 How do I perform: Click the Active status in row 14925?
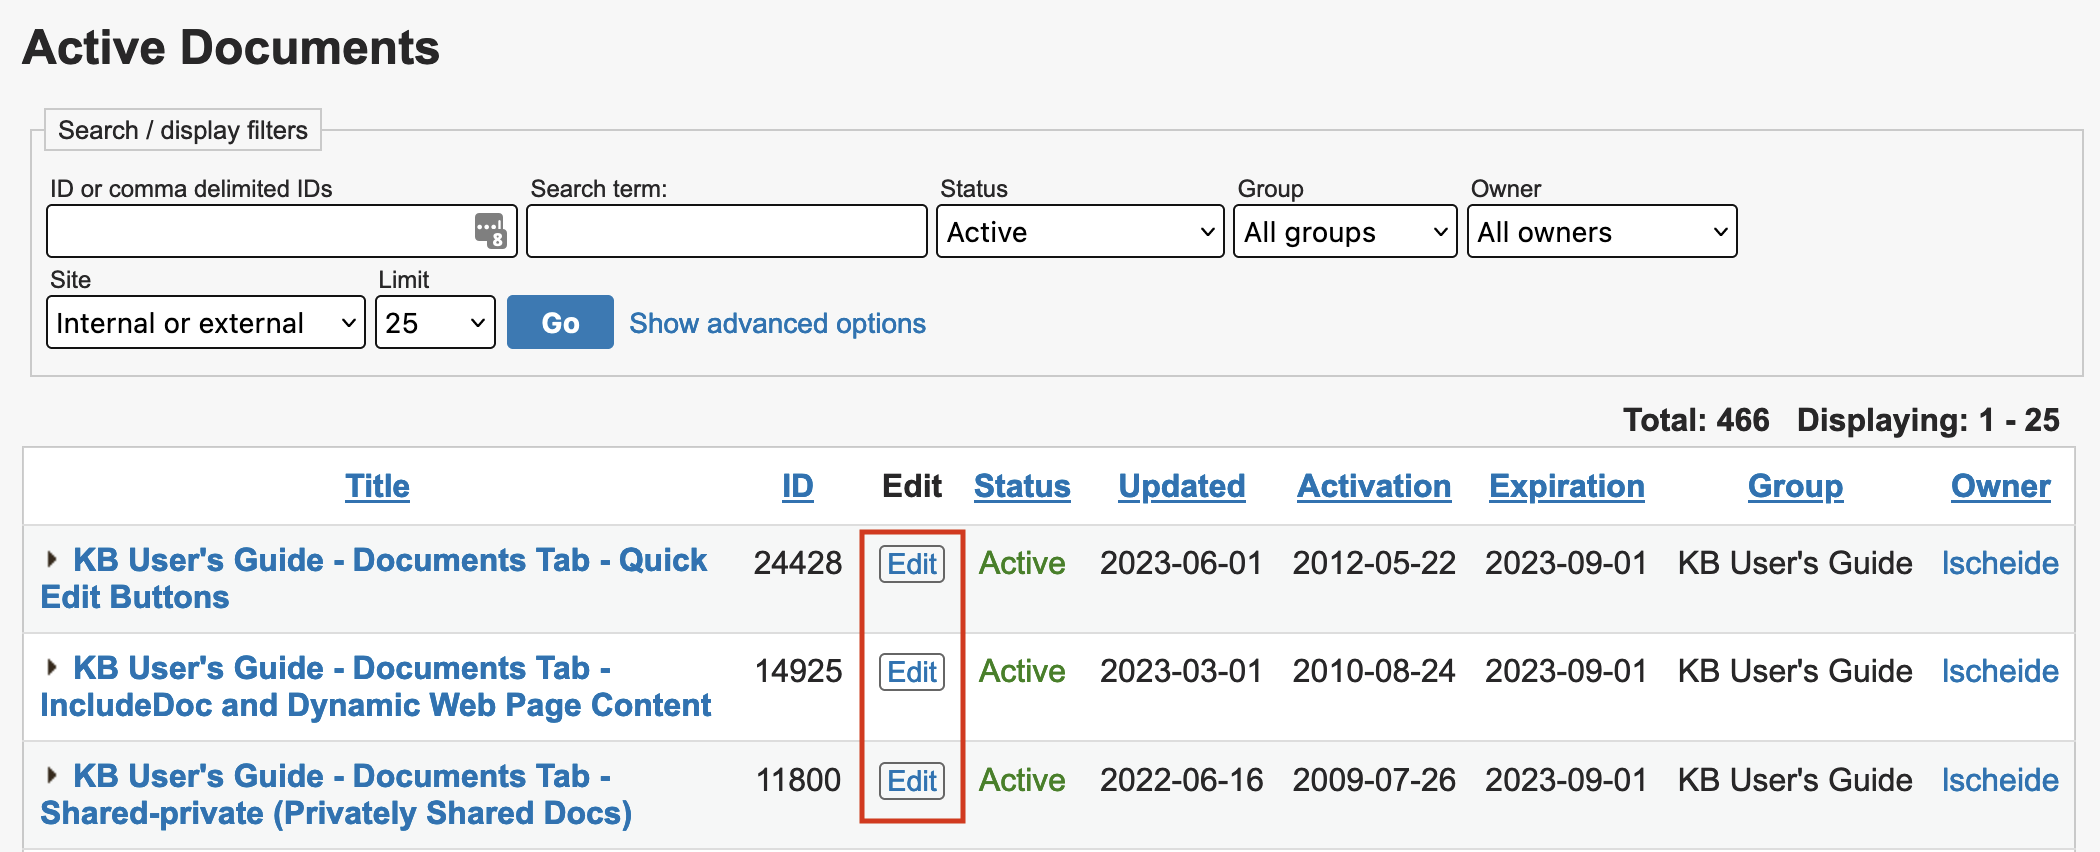point(1022,671)
